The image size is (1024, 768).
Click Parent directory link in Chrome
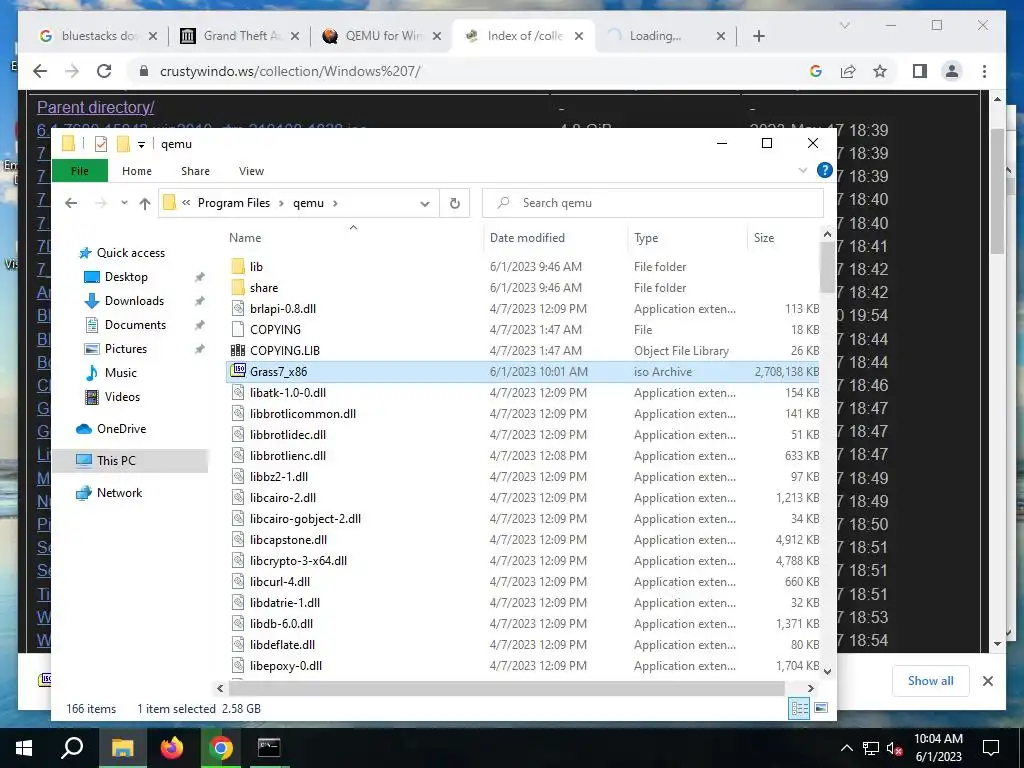(x=95, y=107)
